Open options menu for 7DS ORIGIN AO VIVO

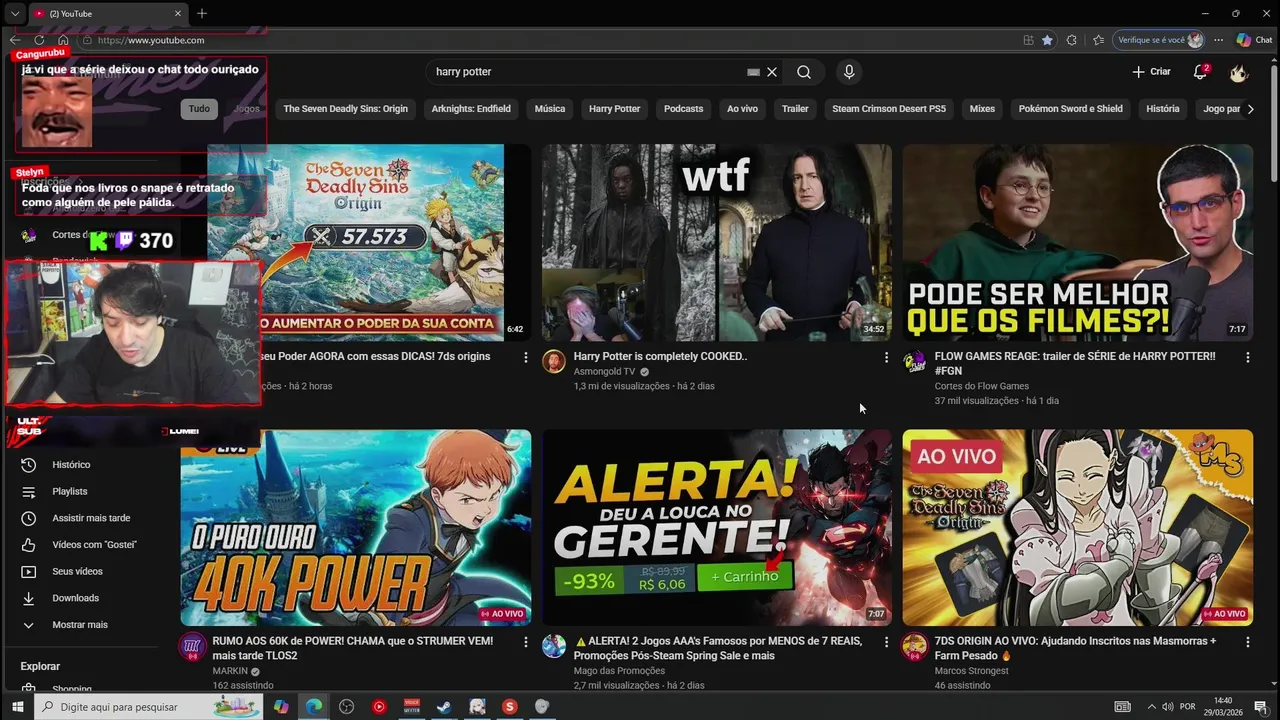tap(1247, 641)
